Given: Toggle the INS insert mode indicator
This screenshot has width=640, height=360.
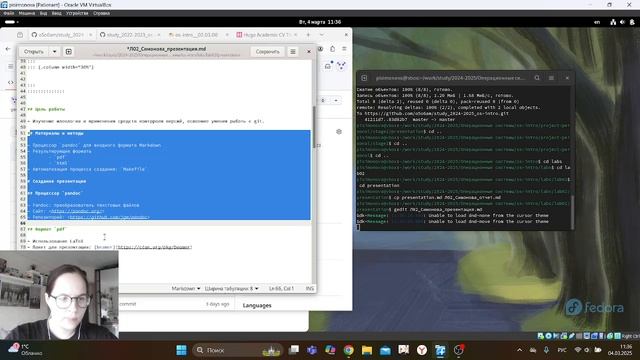Looking at the screenshot, I should (310, 289).
